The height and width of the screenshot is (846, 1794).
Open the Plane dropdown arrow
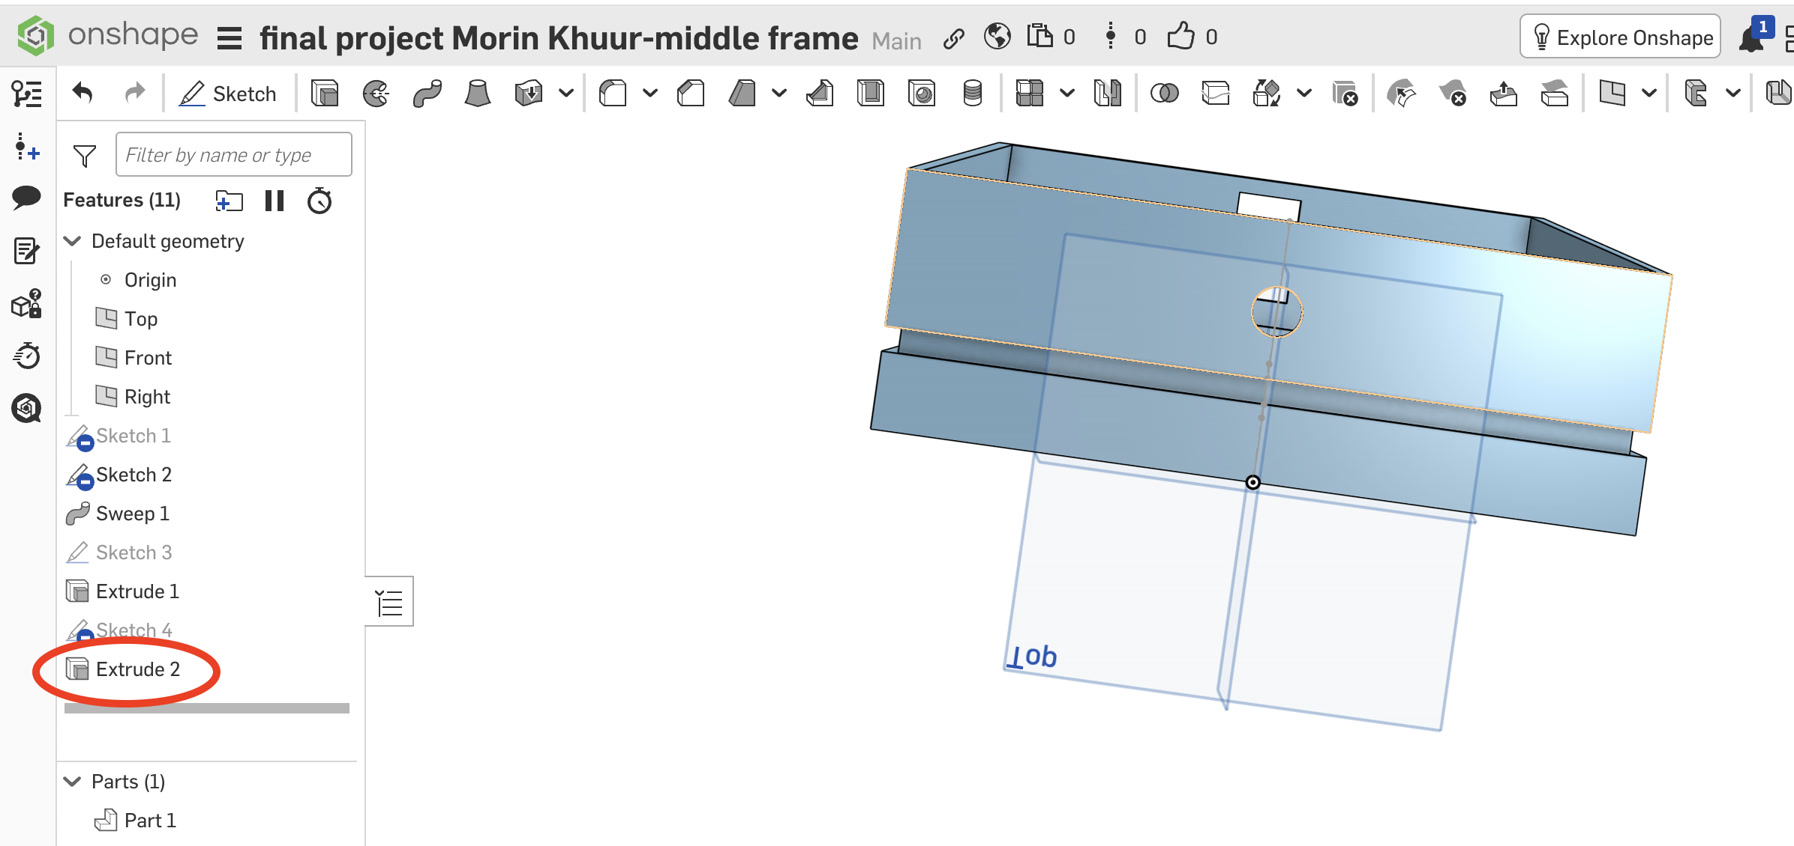tap(1649, 94)
